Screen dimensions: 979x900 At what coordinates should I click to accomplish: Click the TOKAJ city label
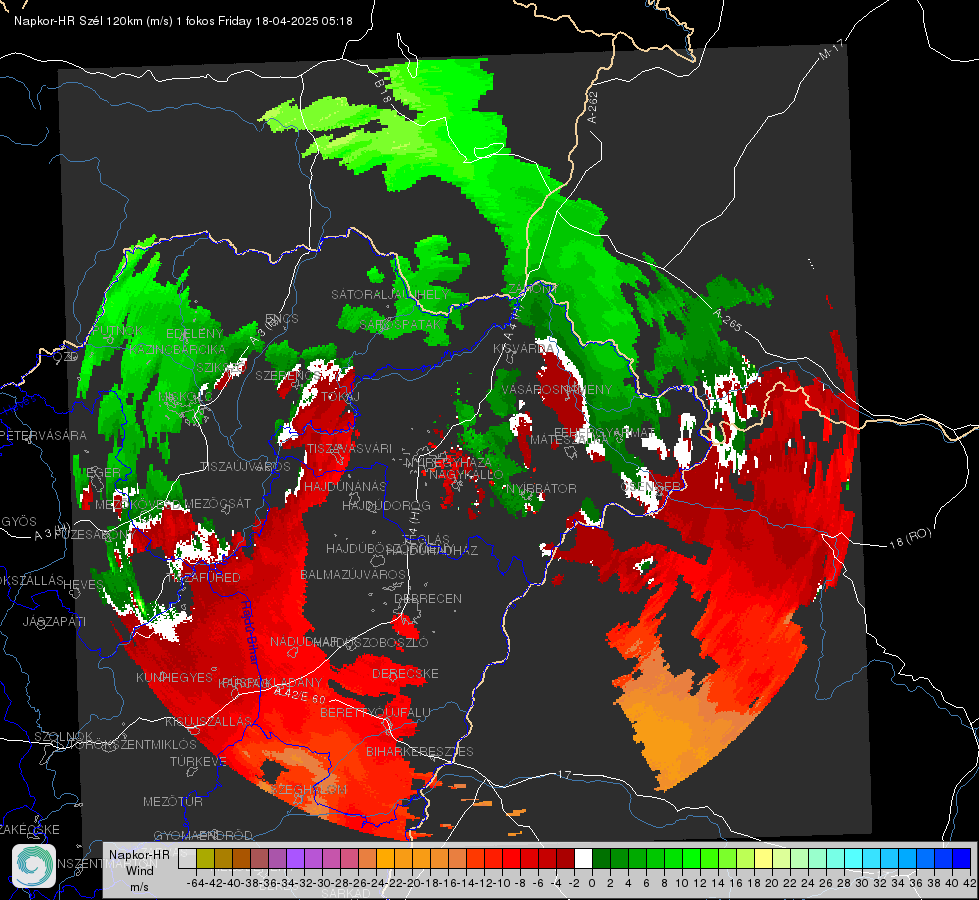click(x=341, y=397)
